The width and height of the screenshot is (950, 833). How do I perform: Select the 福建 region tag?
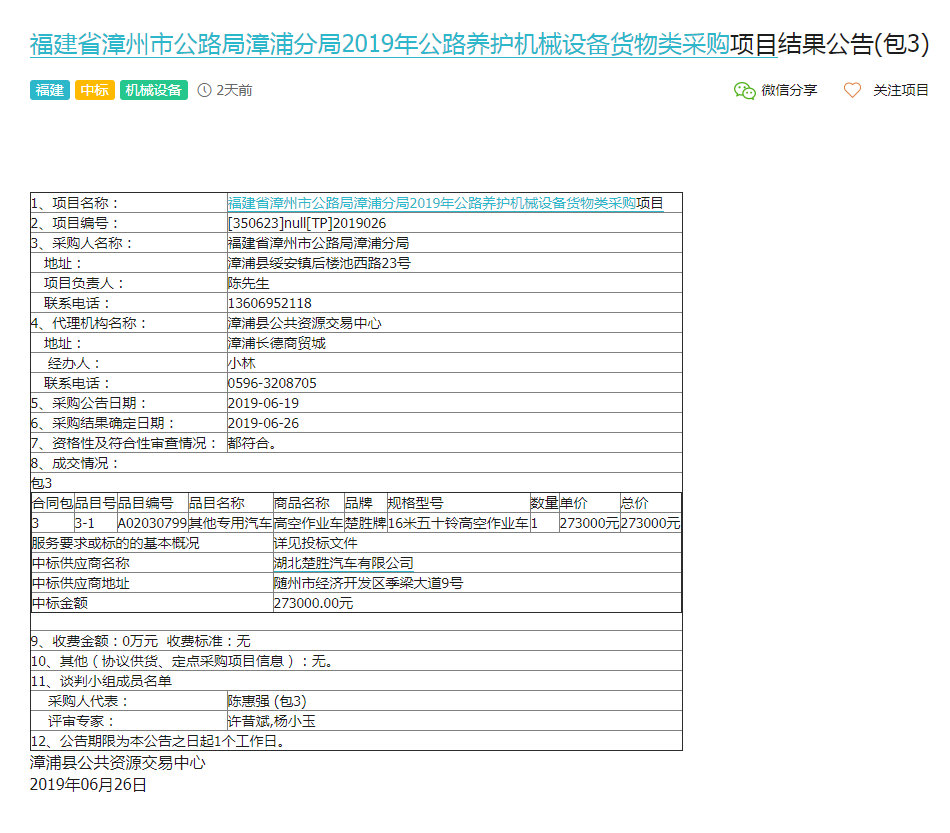[50, 90]
